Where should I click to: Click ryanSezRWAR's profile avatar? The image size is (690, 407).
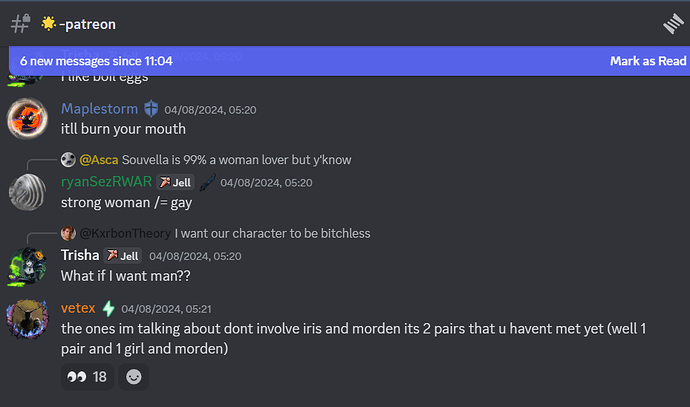(27, 192)
